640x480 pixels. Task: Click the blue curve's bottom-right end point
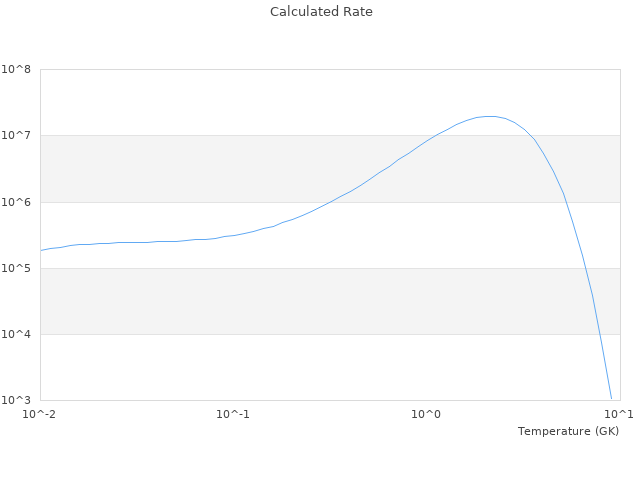pos(611,398)
